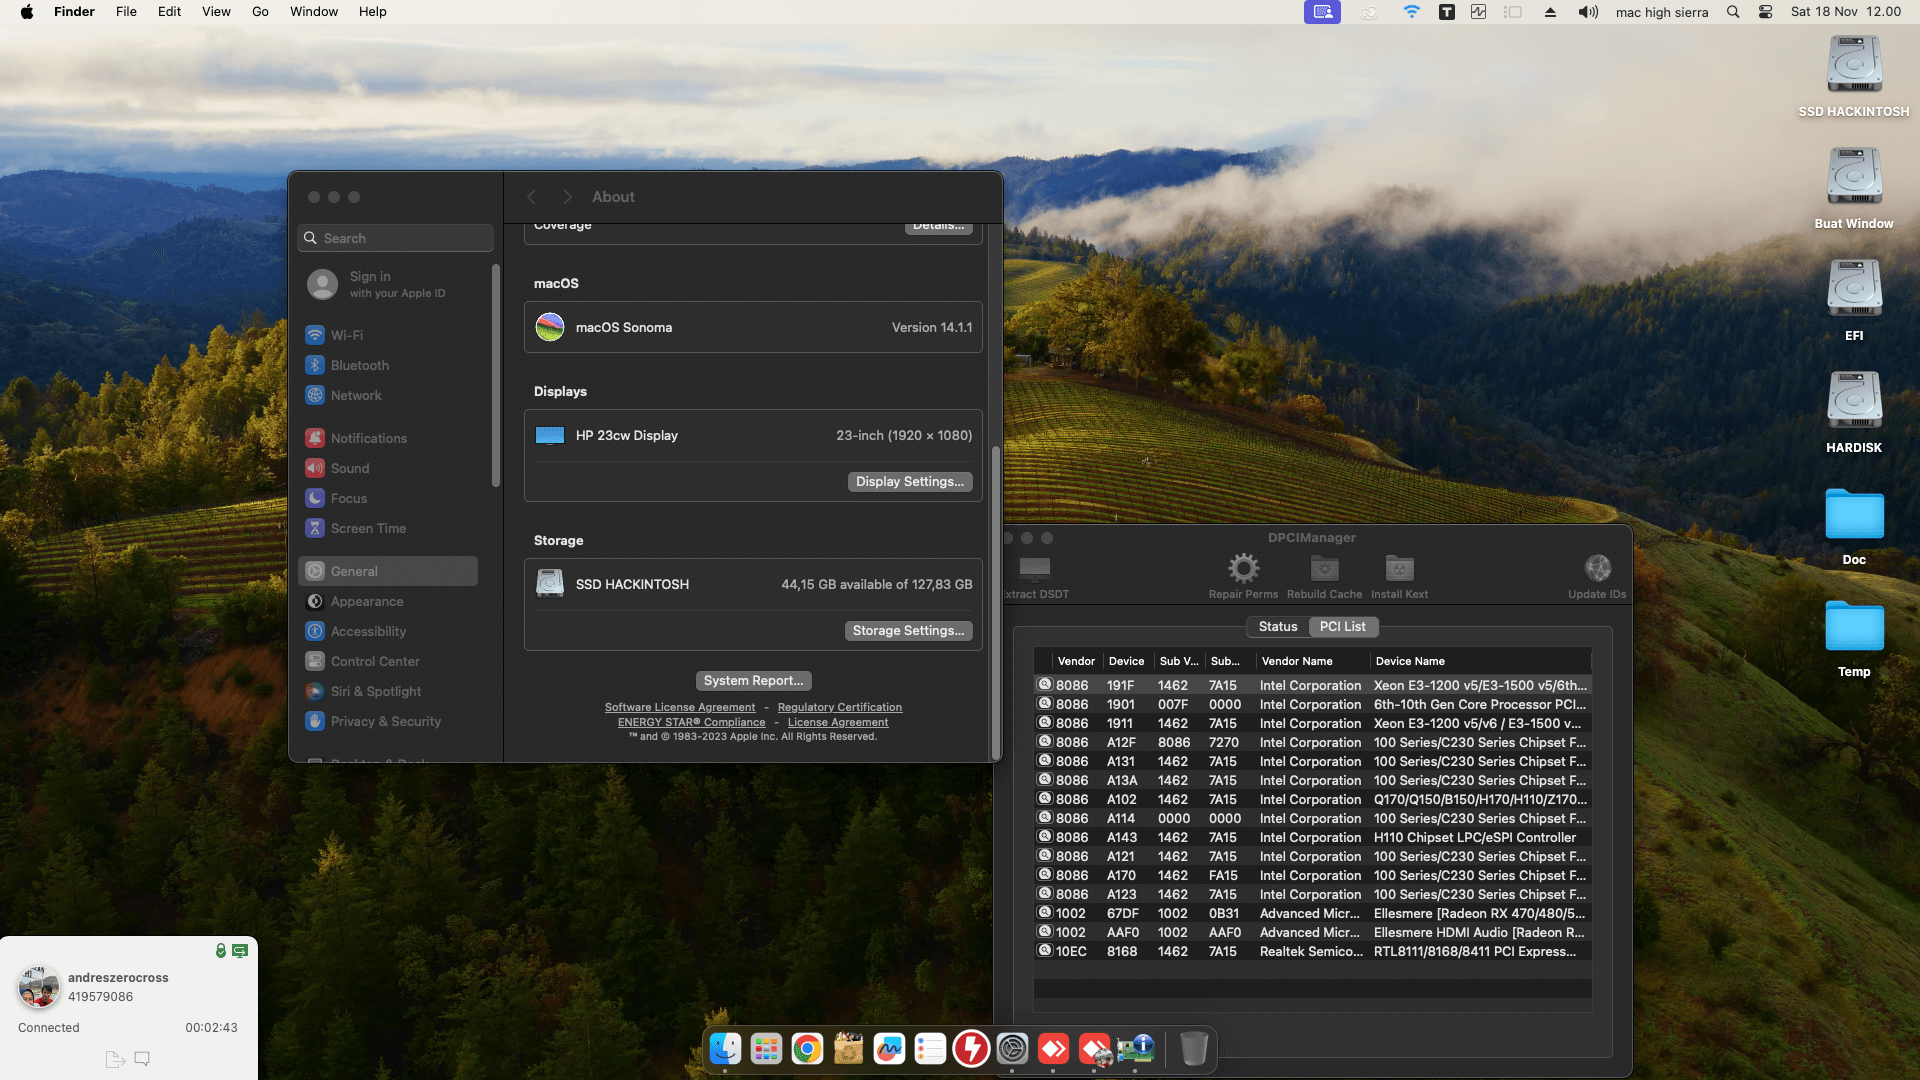Screen dimensions: 1920x1080
Task: Open Spotlight search in the menu bar
Action: 1733,12
